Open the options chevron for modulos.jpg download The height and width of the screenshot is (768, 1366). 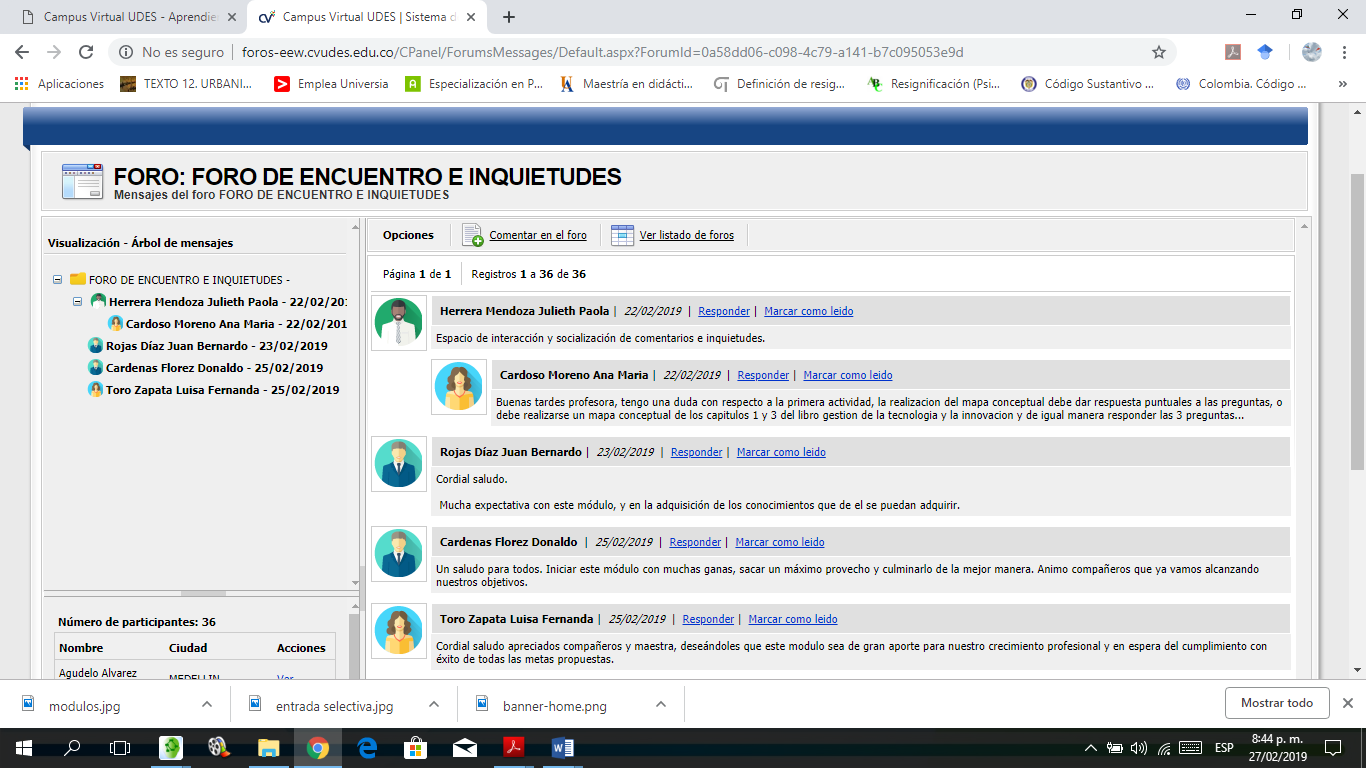tap(207, 704)
